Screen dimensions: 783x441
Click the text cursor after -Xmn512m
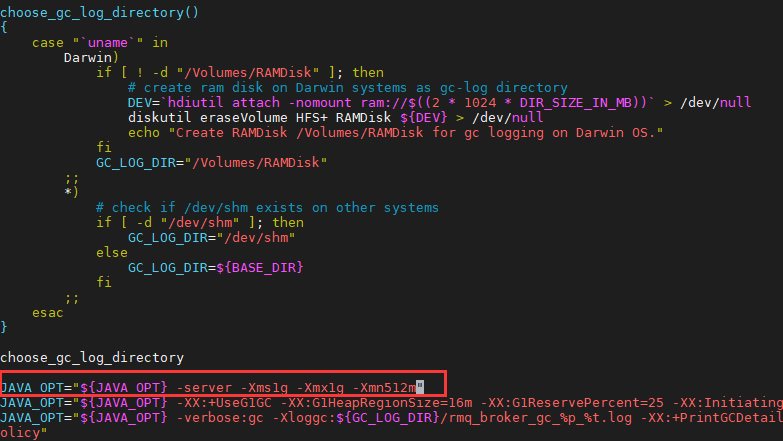click(421, 387)
